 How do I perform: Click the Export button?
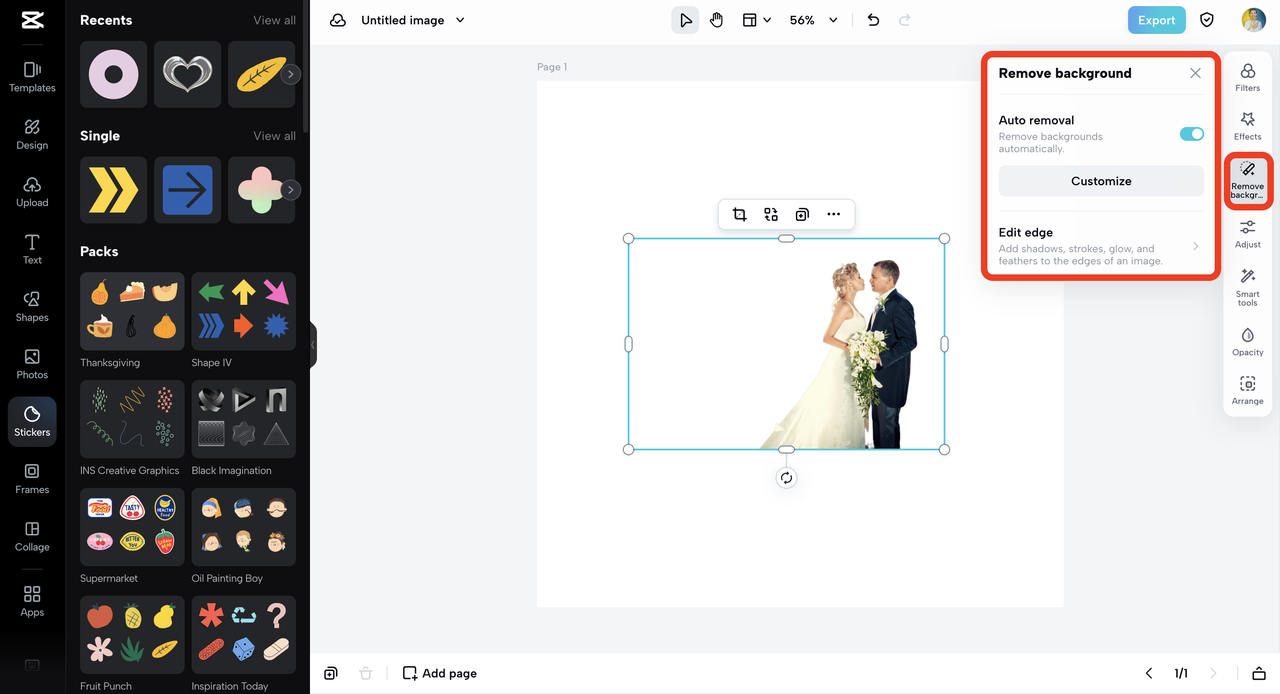[1156, 20]
